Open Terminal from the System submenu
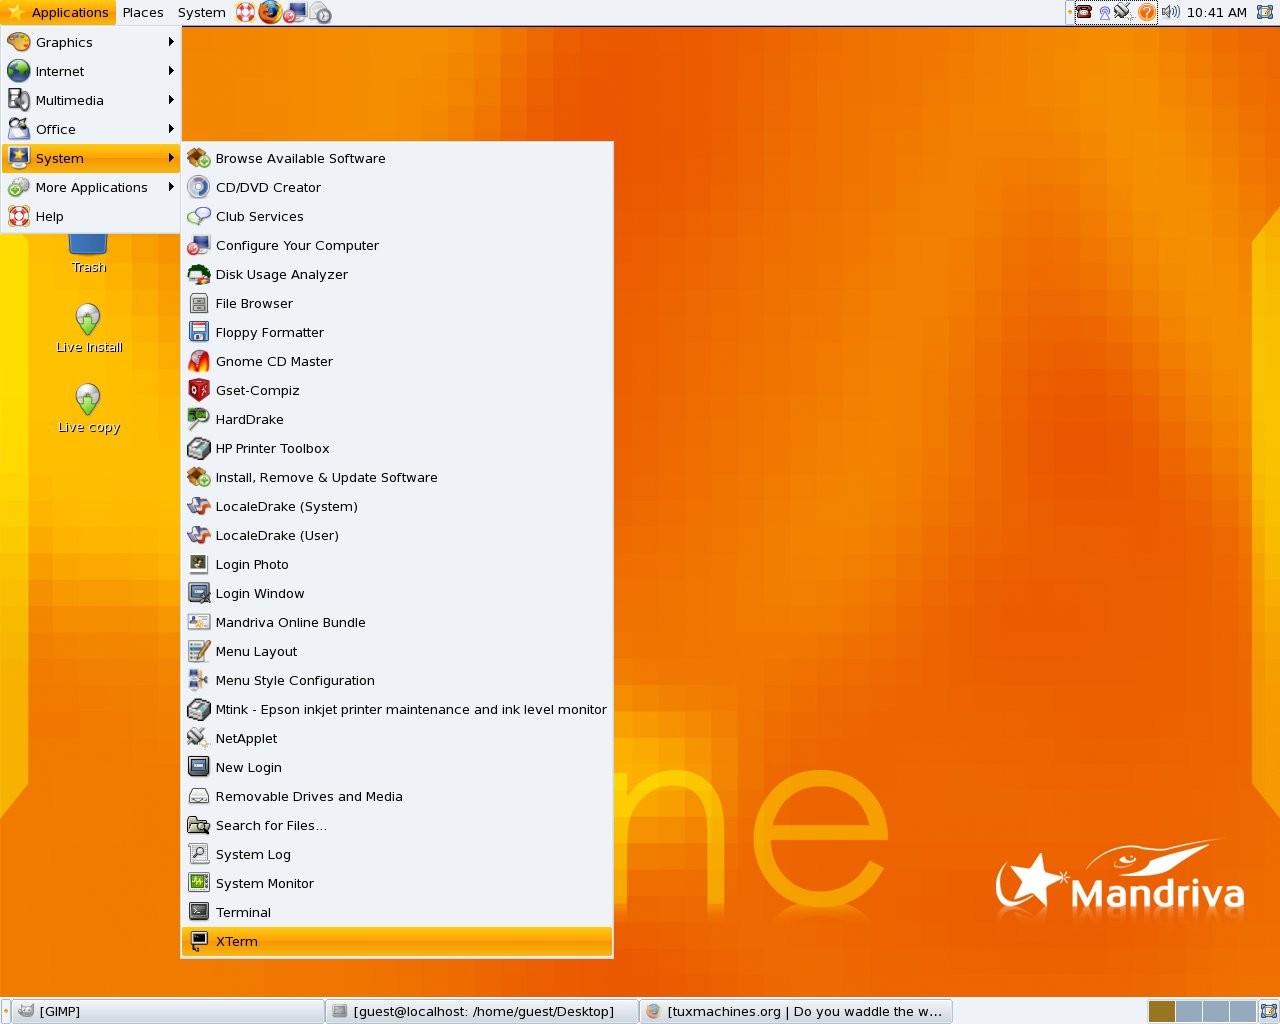The image size is (1280, 1024). click(x=397, y=912)
